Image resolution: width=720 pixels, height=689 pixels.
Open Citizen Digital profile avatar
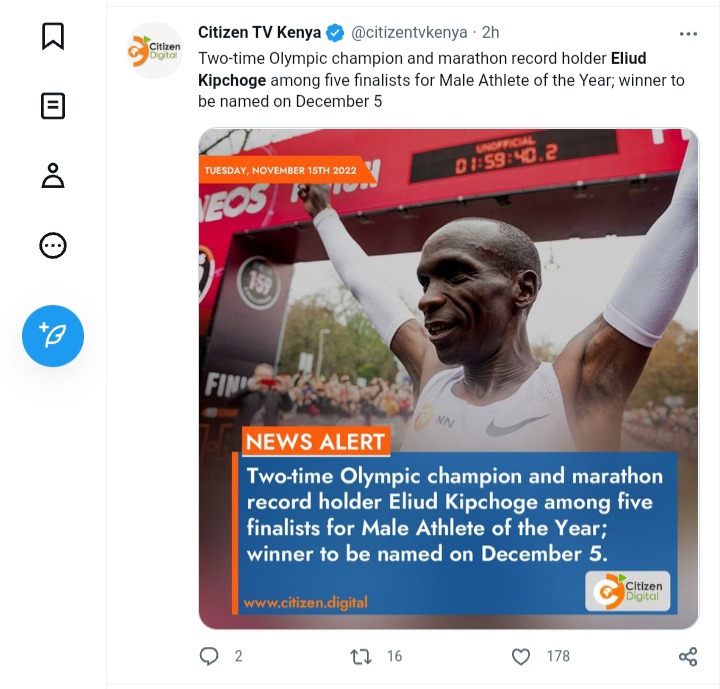[155, 51]
